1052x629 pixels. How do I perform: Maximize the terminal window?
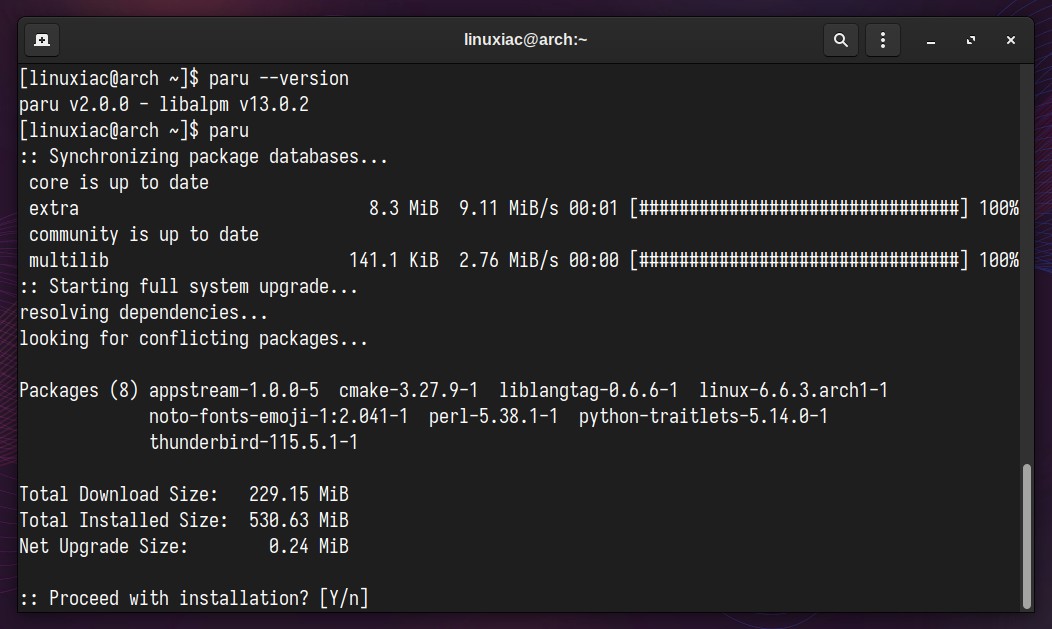971,41
